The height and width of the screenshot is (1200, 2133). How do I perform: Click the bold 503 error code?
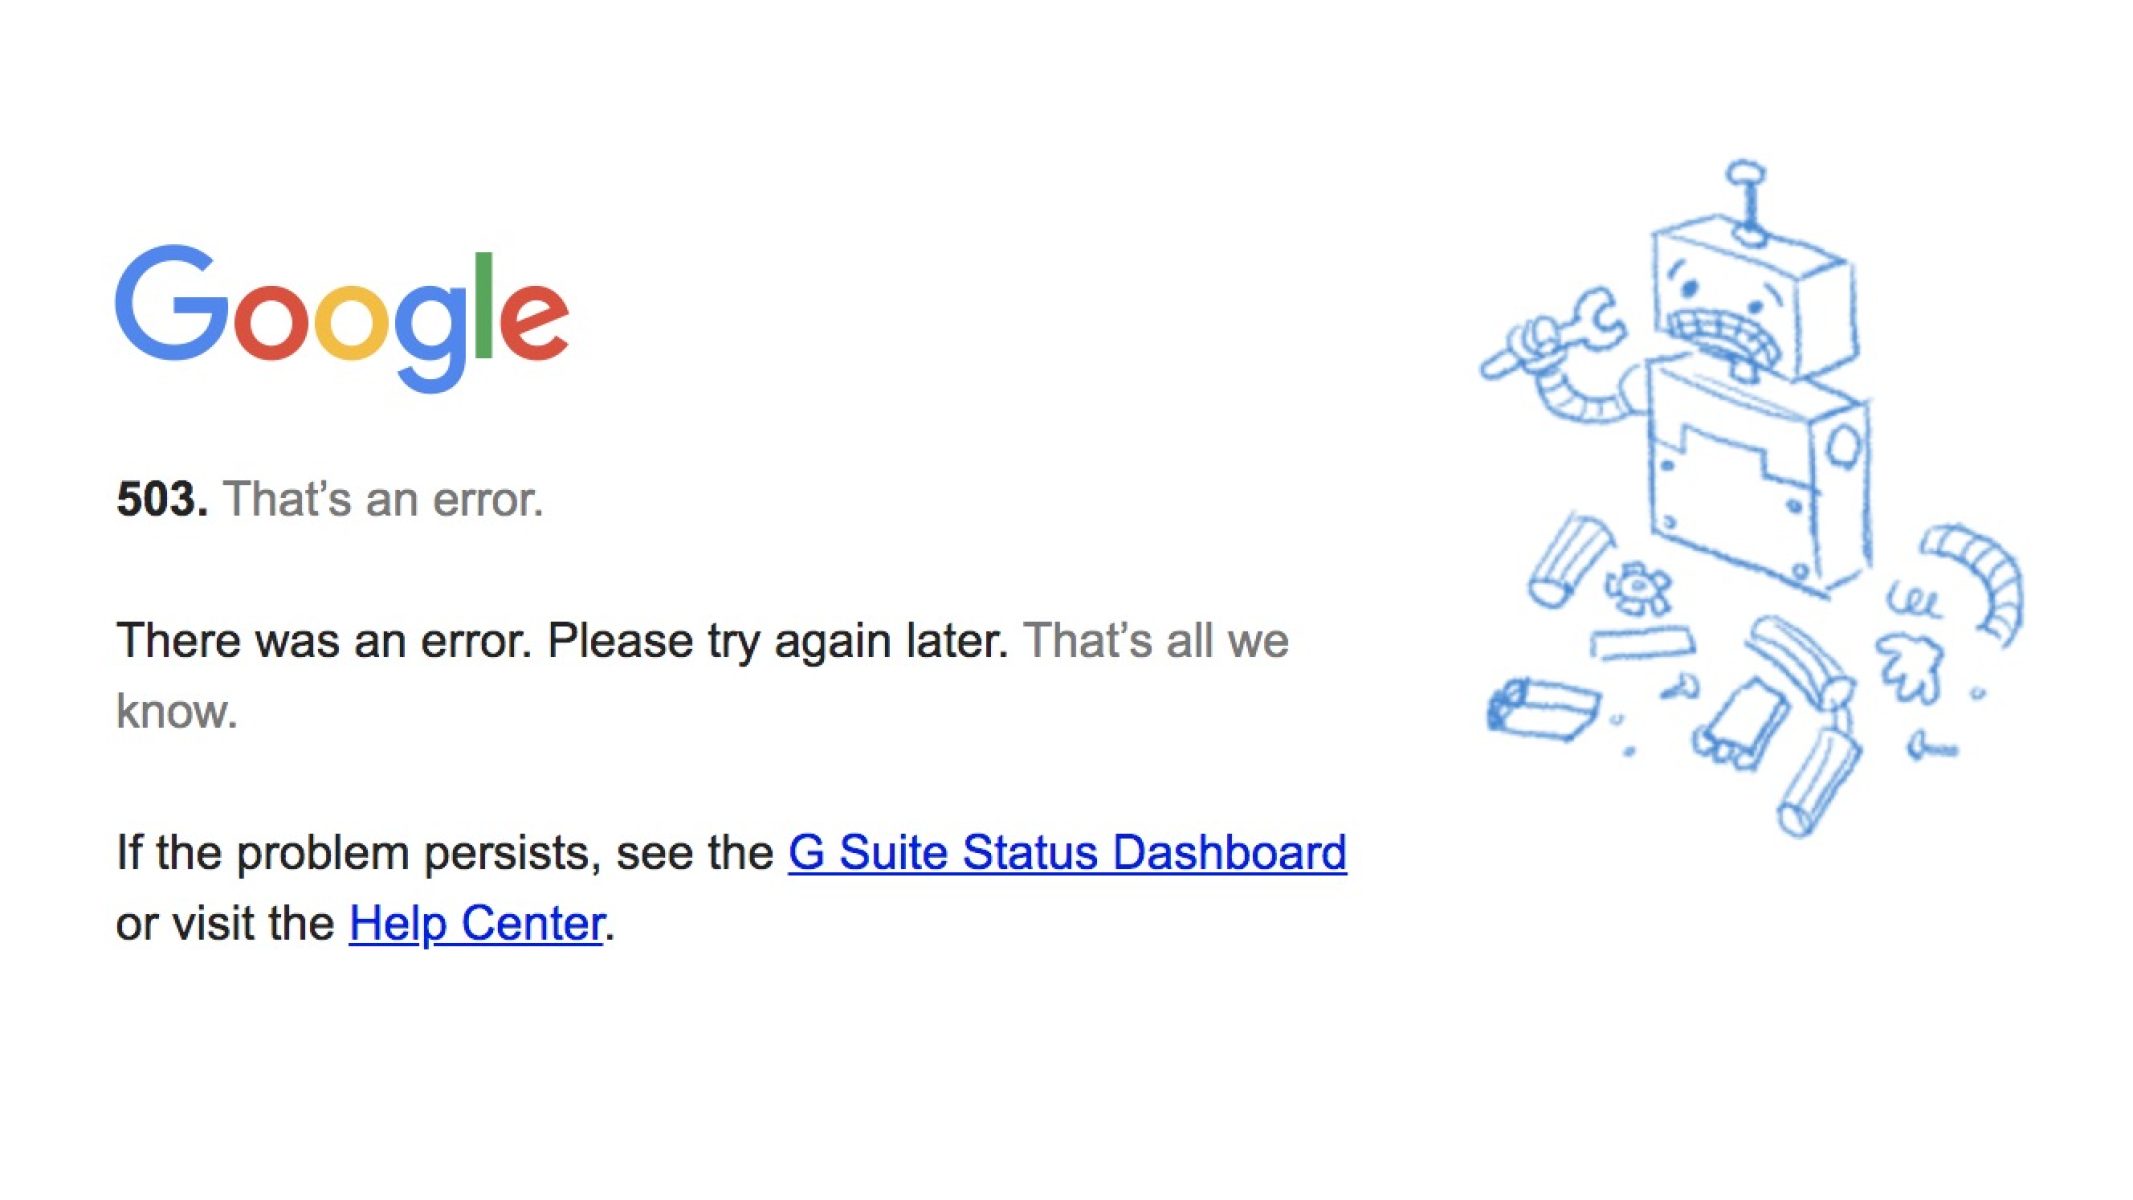[161, 499]
